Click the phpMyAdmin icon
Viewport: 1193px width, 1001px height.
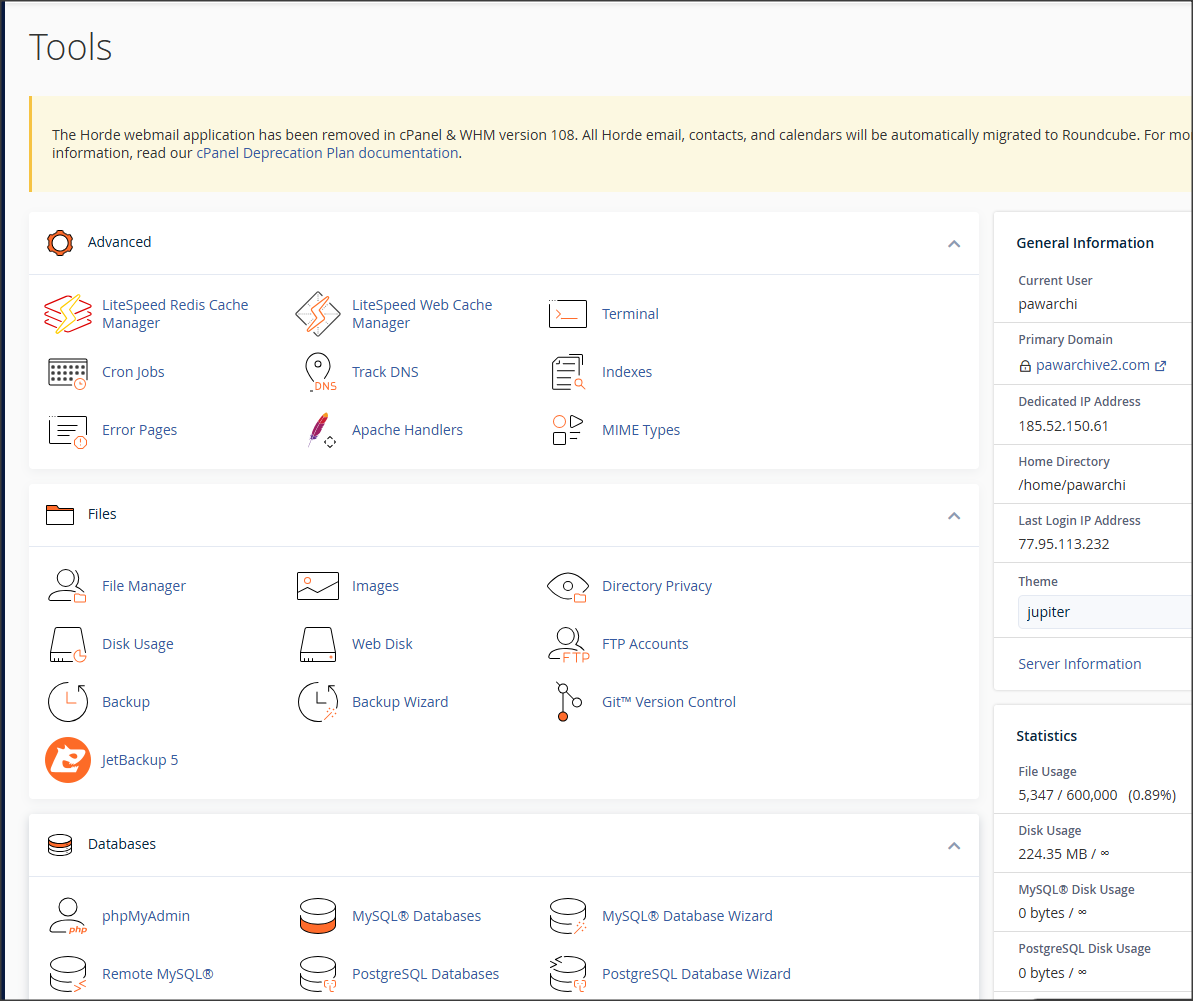[x=67, y=916]
